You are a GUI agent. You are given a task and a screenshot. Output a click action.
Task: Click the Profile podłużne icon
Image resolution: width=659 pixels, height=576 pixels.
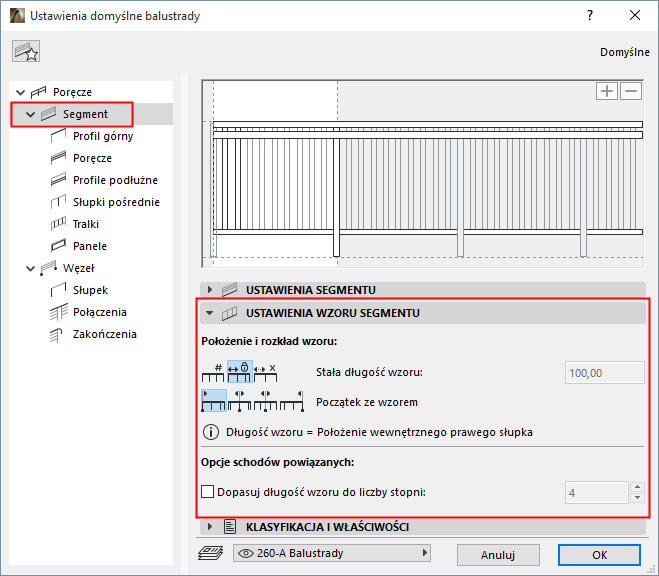58,180
